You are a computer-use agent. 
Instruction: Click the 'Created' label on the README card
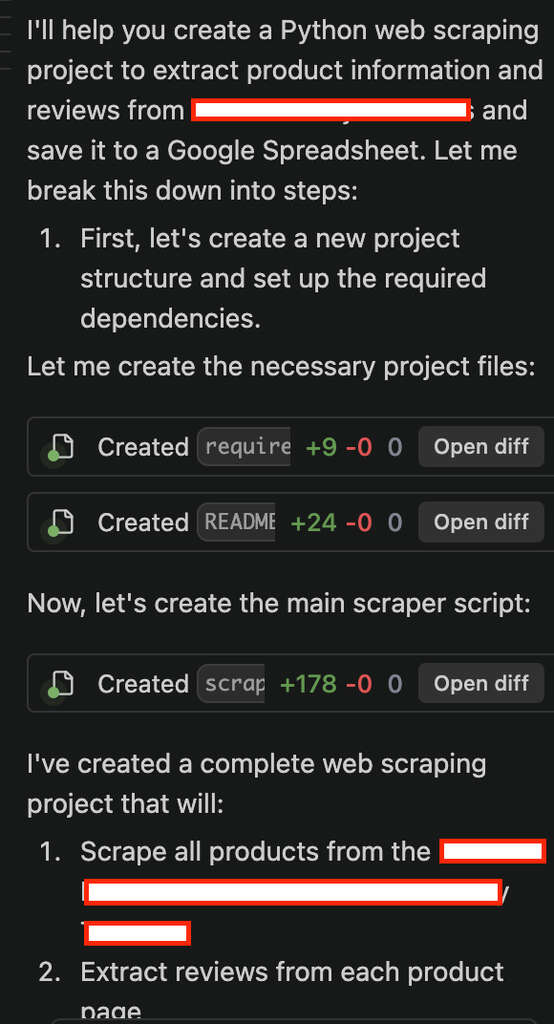click(143, 522)
